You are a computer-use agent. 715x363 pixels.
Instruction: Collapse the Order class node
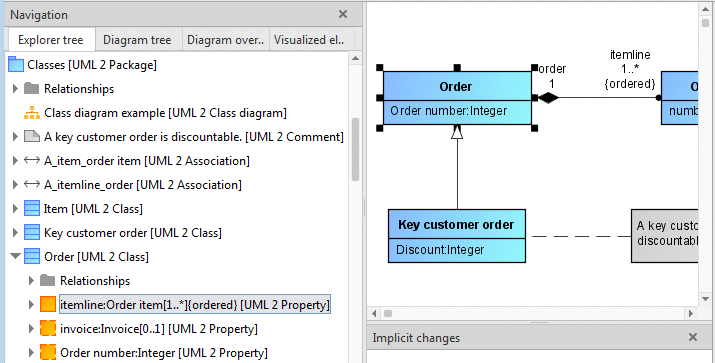coord(16,256)
